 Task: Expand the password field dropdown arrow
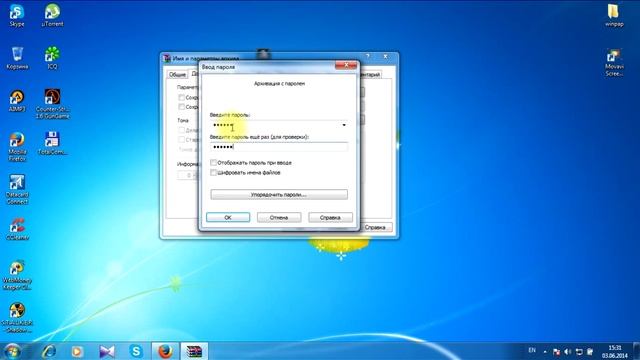pyautogui.click(x=344, y=125)
